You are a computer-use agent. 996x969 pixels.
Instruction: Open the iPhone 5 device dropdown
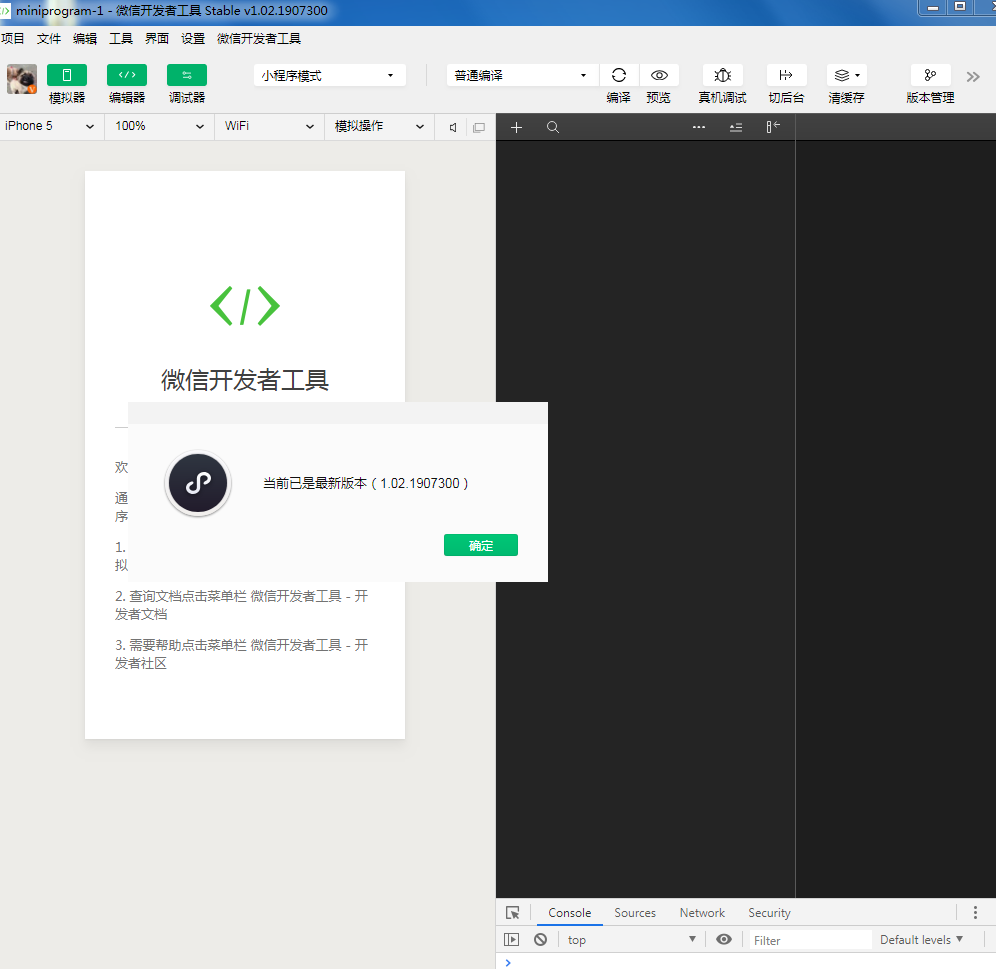(50, 126)
